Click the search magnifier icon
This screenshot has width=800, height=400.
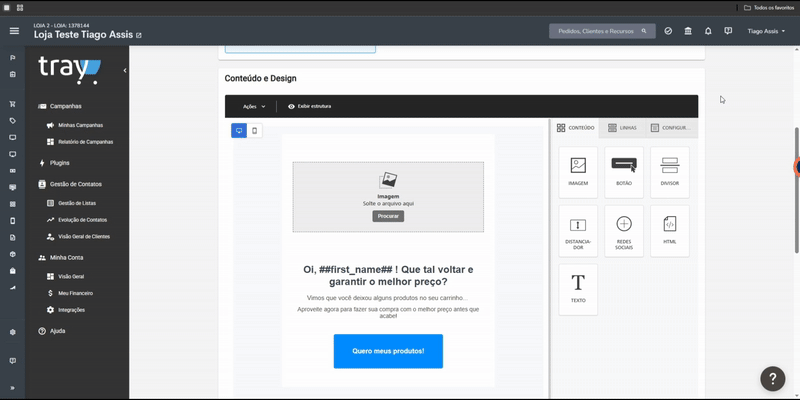click(x=644, y=31)
